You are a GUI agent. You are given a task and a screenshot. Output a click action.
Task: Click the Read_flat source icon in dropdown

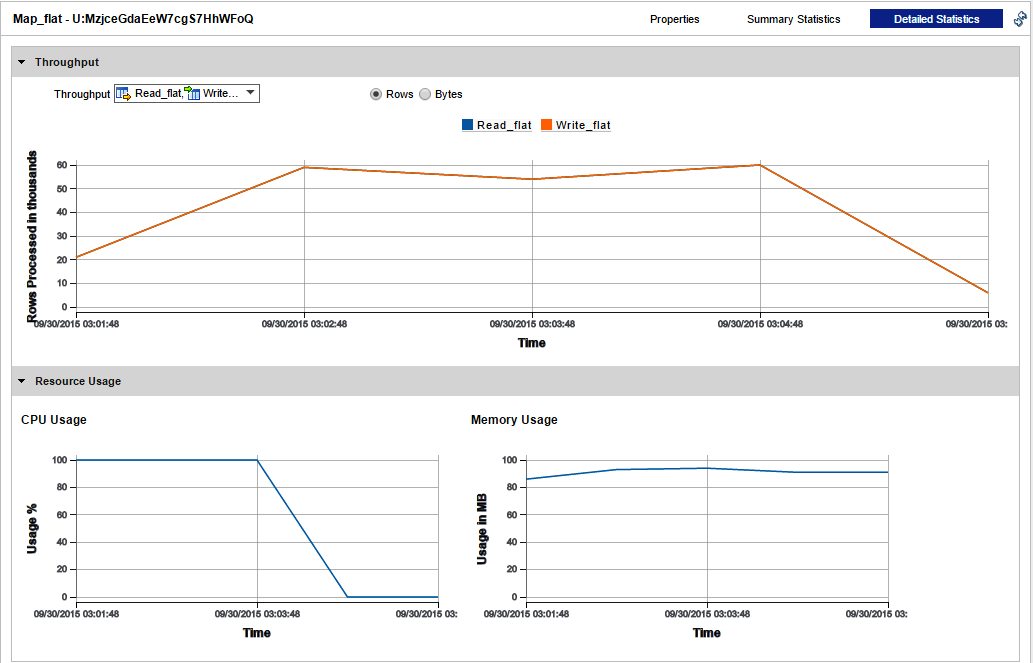pyautogui.click(x=124, y=93)
